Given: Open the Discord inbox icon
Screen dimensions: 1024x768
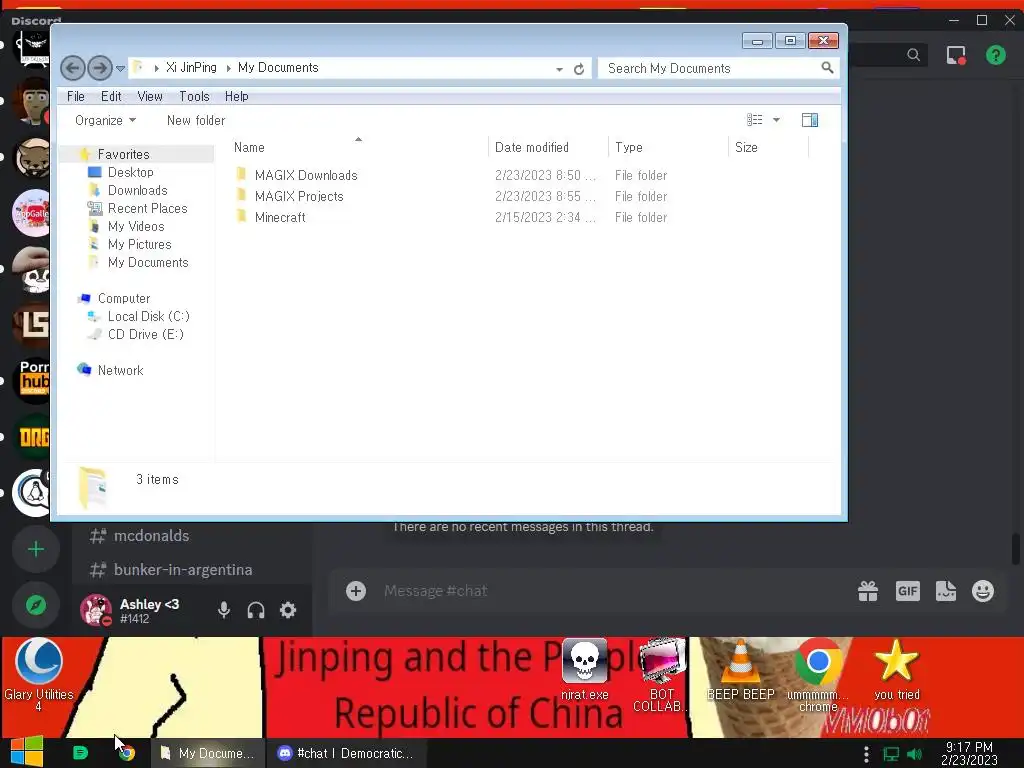Looking at the screenshot, I should click(956, 55).
